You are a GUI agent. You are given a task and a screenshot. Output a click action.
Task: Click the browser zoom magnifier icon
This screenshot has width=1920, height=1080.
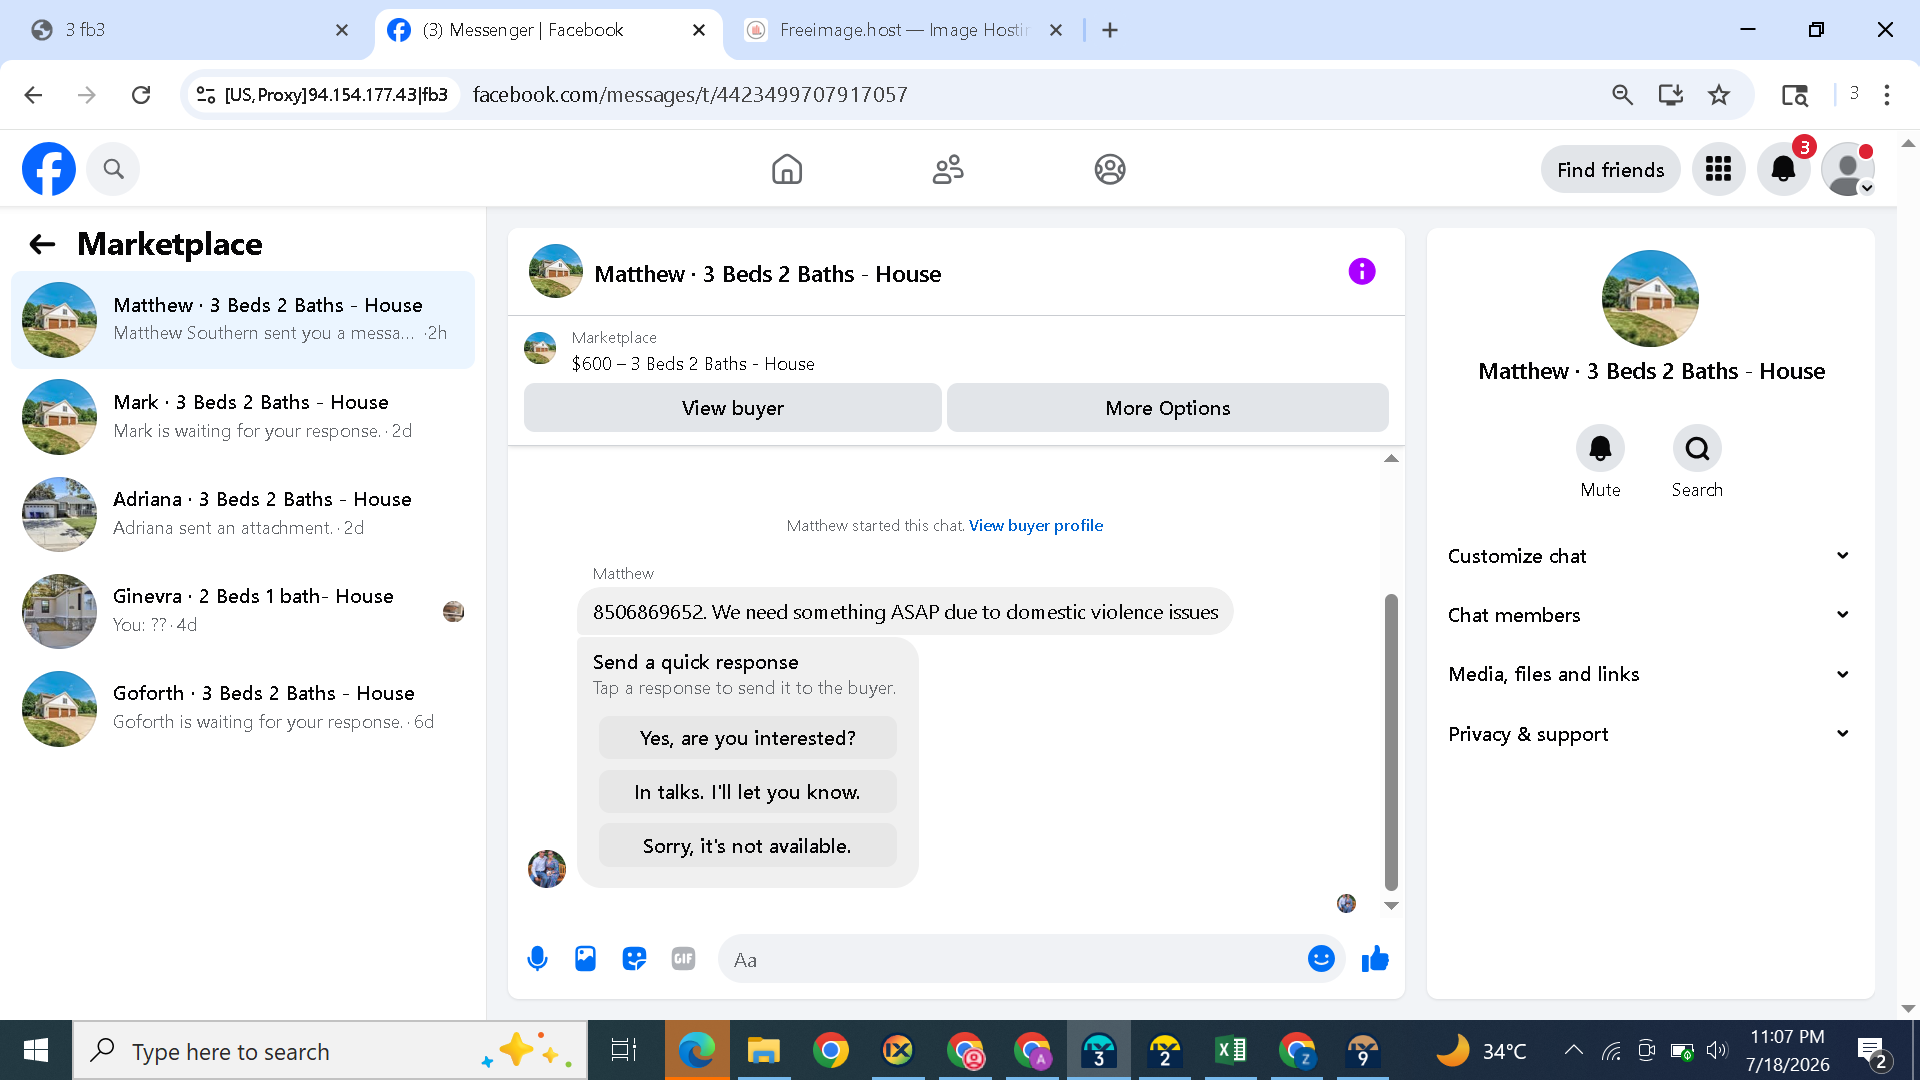click(1622, 95)
